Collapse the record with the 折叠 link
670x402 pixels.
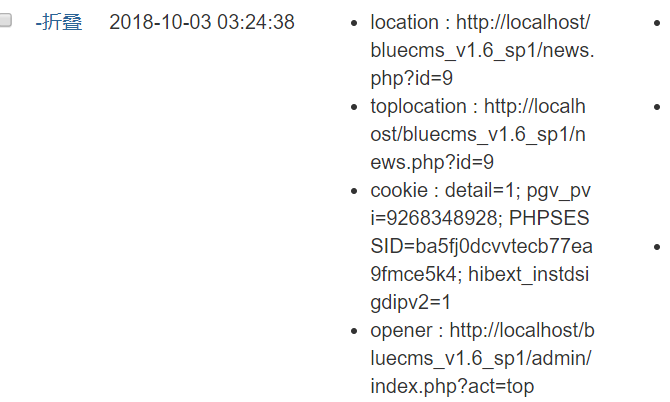click(59, 22)
